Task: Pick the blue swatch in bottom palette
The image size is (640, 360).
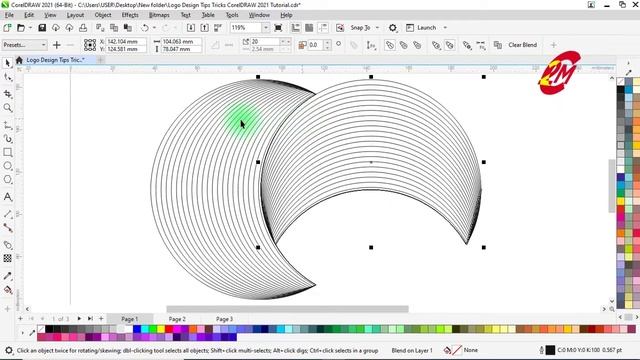Action: [137, 329]
